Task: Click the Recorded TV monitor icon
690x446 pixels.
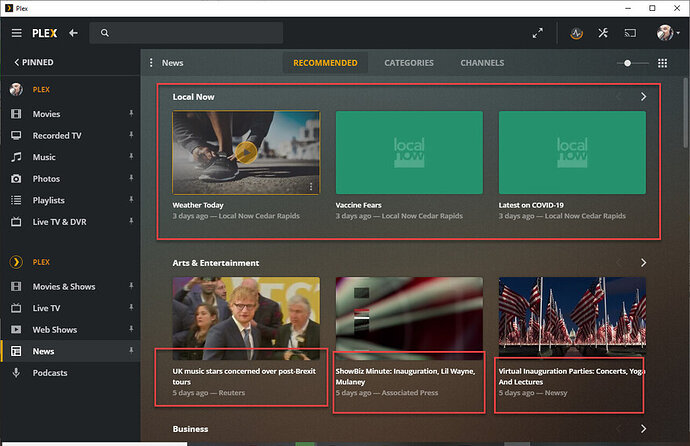Action: coord(16,135)
